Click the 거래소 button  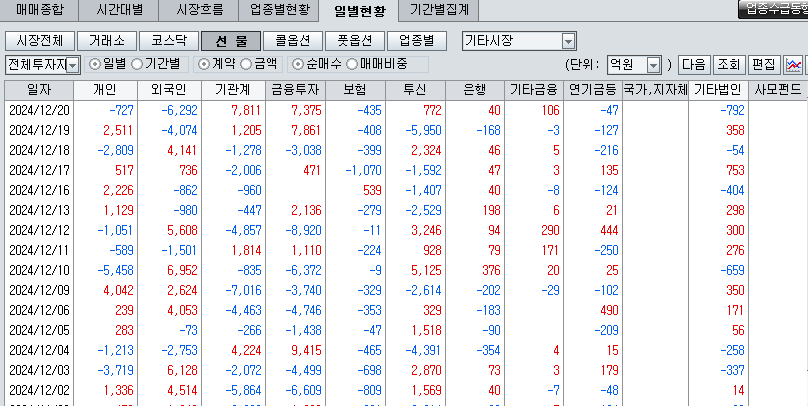point(106,41)
